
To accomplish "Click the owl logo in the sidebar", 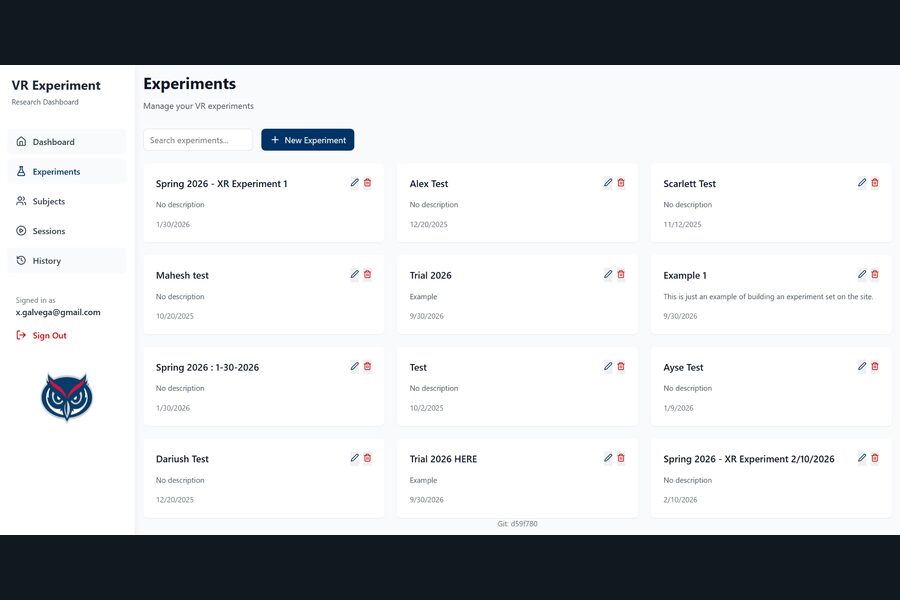I will pyautogui.click(x=67, y=397).
